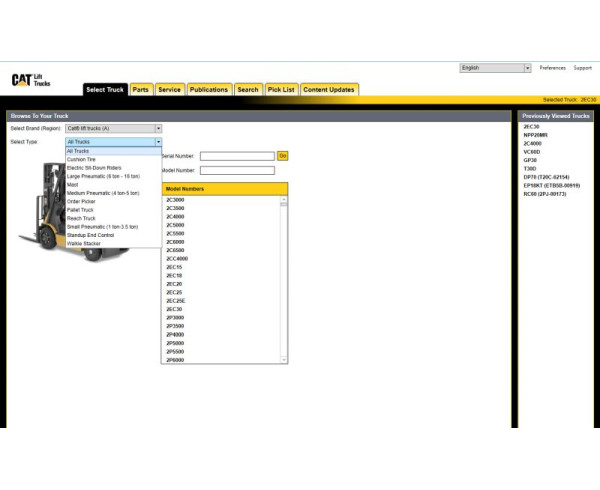Focus the Serial Number input field
Screen dimensions: 600x490
pos(236,156)
